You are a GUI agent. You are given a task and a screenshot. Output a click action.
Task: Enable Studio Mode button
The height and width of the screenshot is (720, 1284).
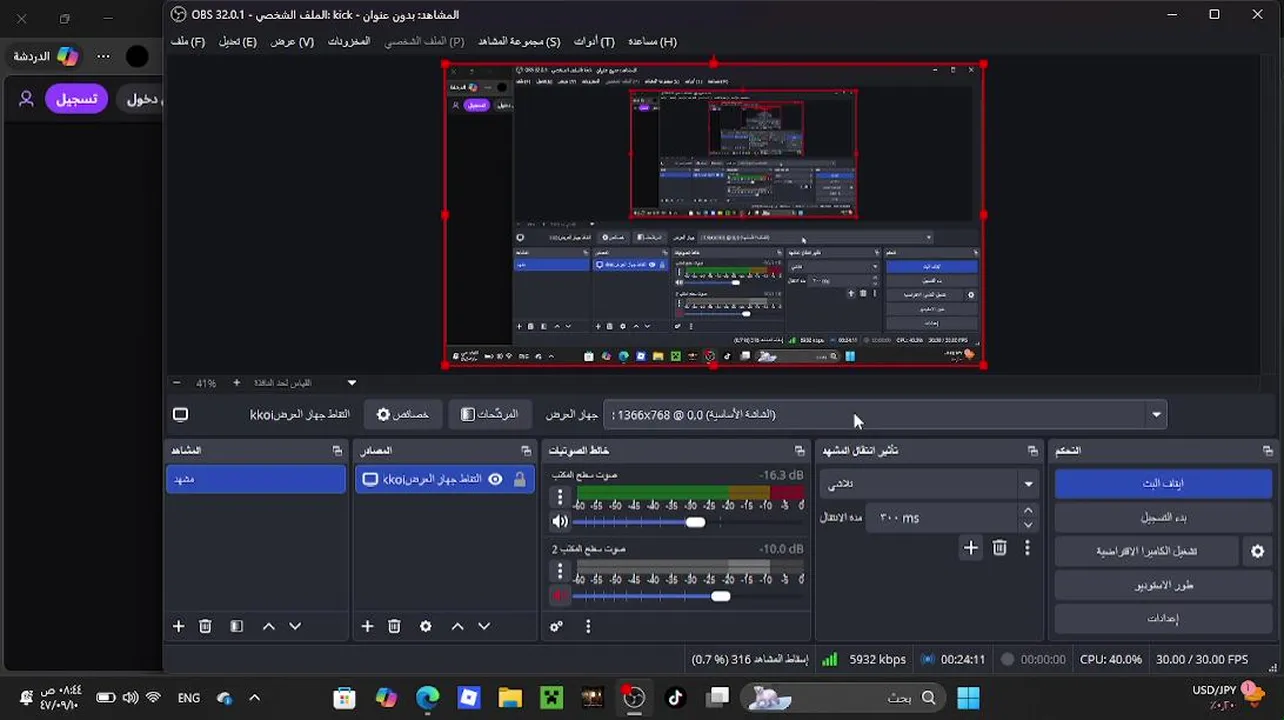point(1163,585)
